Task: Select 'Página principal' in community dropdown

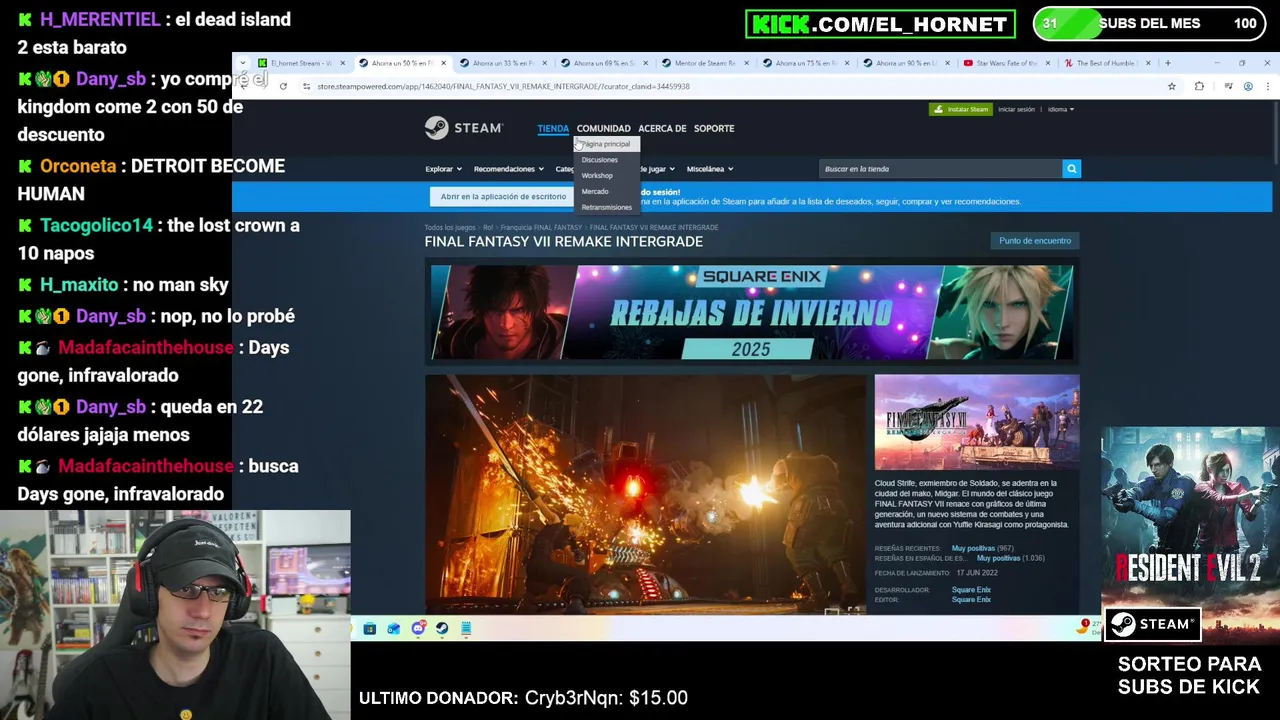Action: (x=606, y=144)
